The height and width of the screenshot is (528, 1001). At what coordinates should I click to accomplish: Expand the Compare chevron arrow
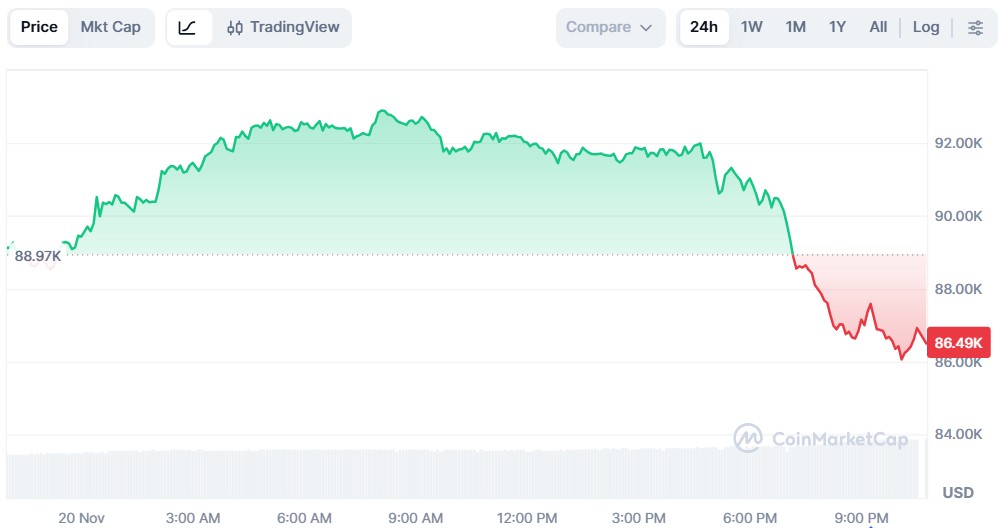pos(646,28)
